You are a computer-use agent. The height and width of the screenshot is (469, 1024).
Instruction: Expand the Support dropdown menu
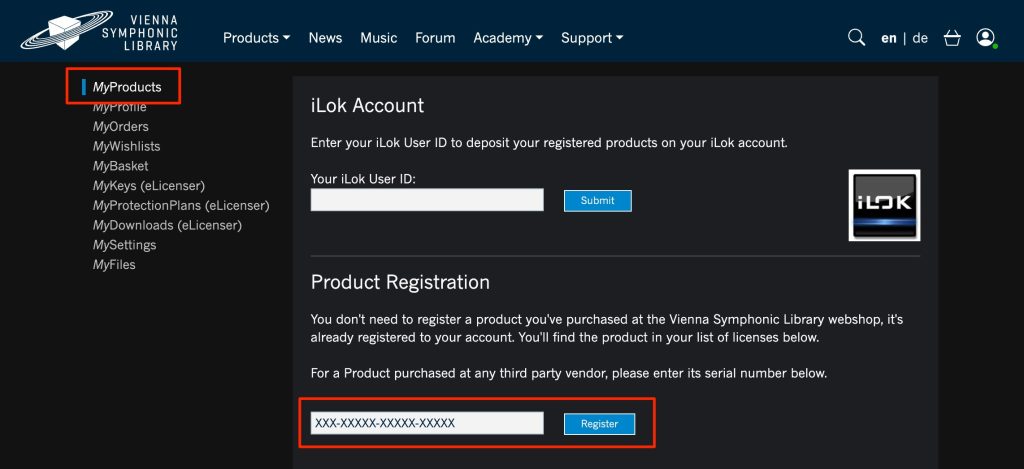click(x=591, y=38)
